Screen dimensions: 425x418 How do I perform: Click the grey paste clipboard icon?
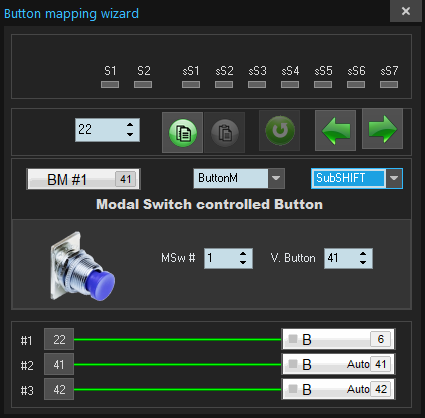pyautogui.click(x=225, y=133)
